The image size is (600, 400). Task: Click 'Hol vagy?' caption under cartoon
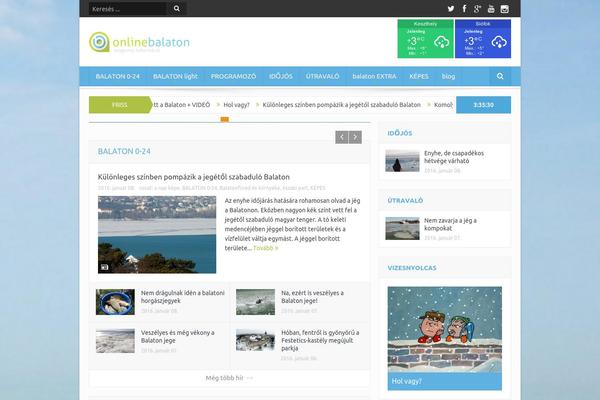(406, 381)
